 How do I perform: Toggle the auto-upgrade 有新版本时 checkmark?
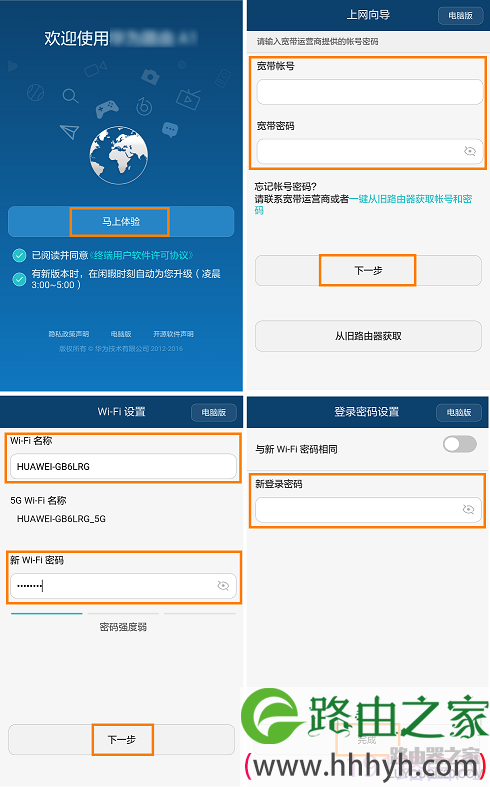tap(19, 279)
